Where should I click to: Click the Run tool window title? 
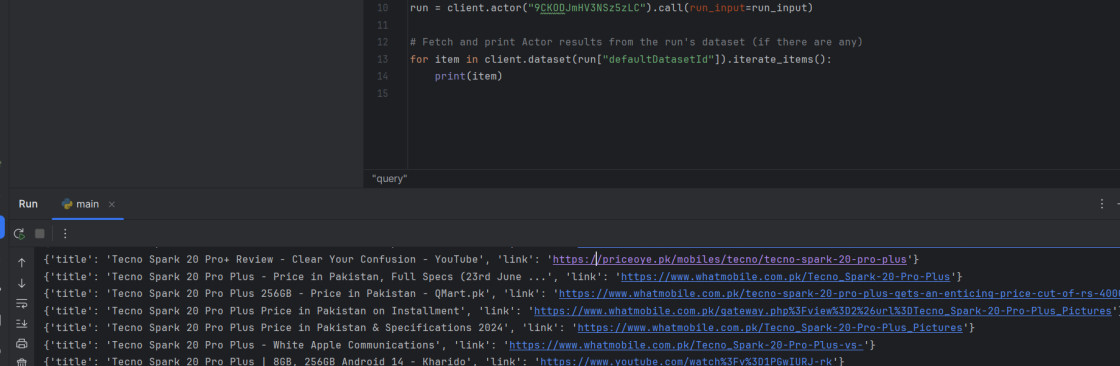tap(28, 204)
